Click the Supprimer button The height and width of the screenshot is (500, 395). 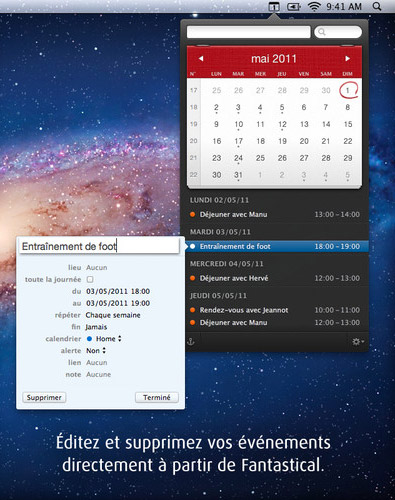(x=44, y=397)
